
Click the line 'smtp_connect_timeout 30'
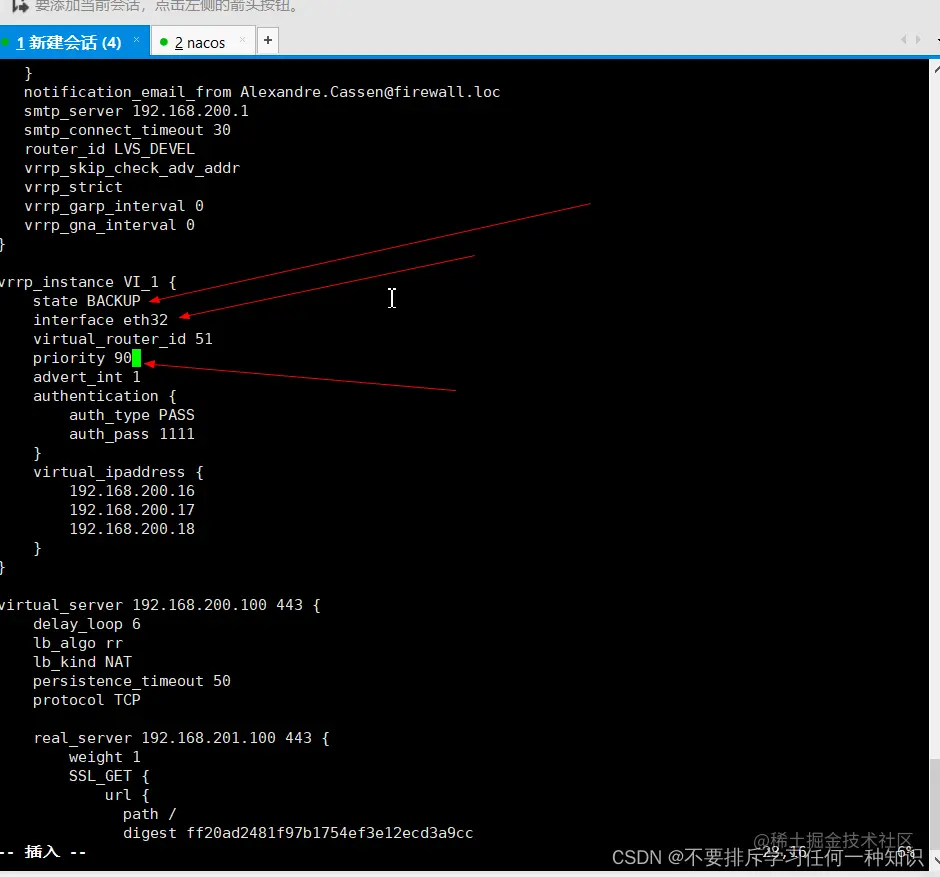(127, 130)
